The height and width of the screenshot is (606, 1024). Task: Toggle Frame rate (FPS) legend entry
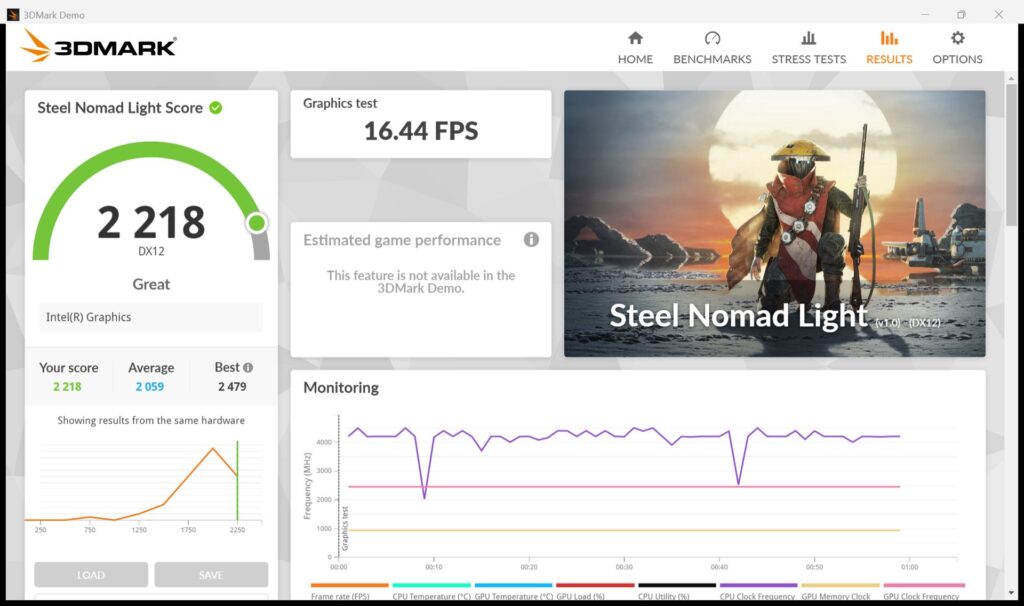tap(349, 592)
